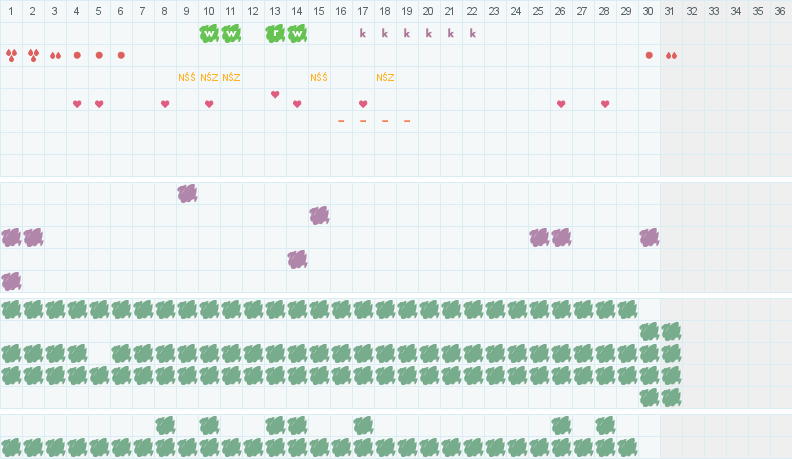Select the green 'w' marker on day 10

209,34
